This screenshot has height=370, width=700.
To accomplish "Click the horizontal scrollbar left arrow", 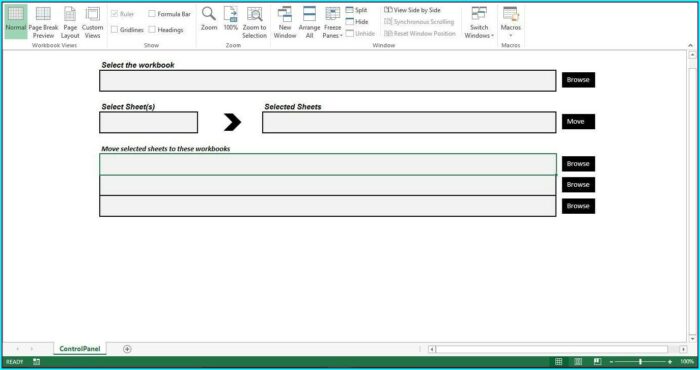I will pyautogui.click(x=432, y=349).
